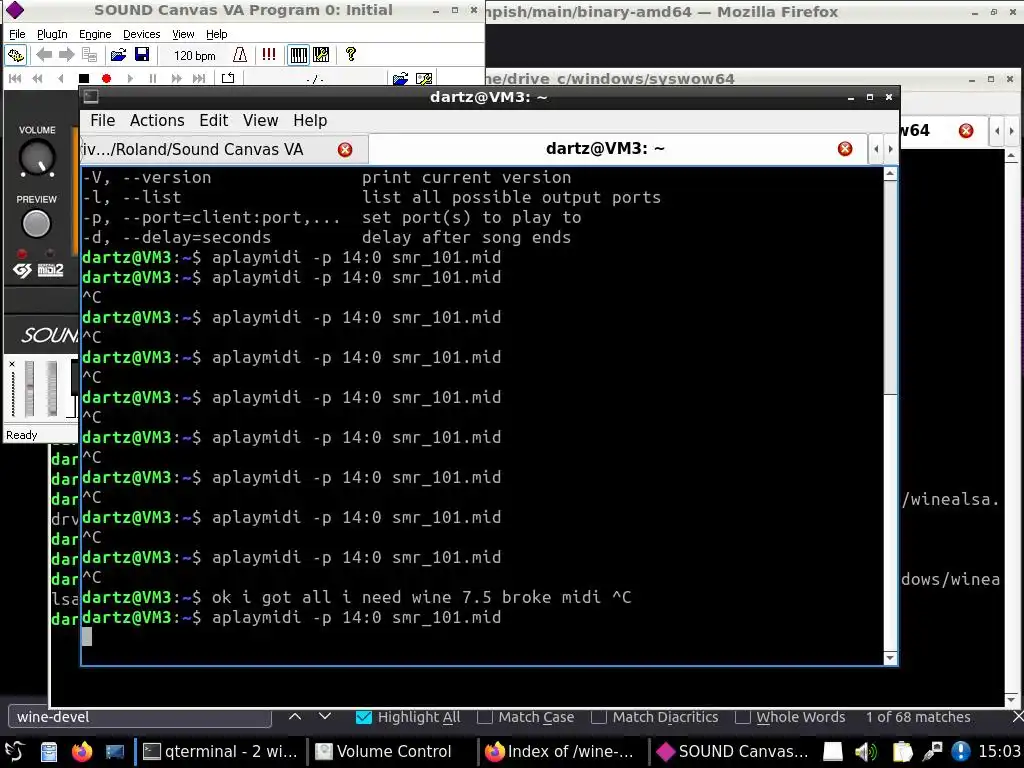1024x768 pixels.
Task: Click the plugin chip icon in SAVIHost toolbar
Action: click(x=16, y=56)
